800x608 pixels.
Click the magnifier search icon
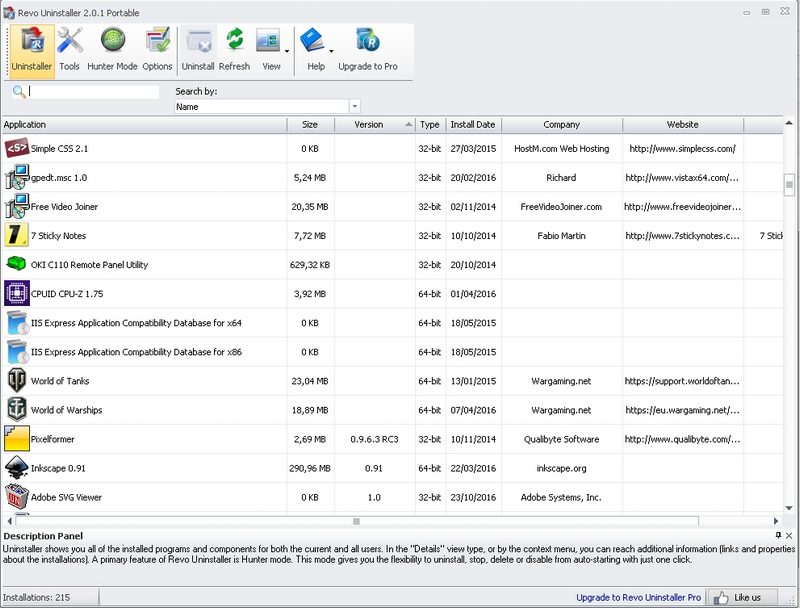19,92
